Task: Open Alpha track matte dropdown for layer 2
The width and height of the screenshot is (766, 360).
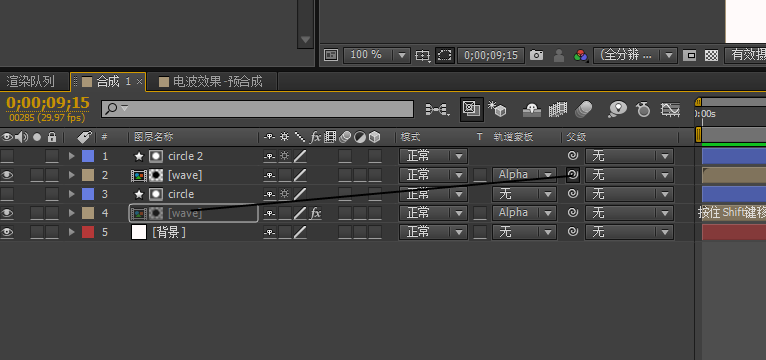Action: coord(524,175)
